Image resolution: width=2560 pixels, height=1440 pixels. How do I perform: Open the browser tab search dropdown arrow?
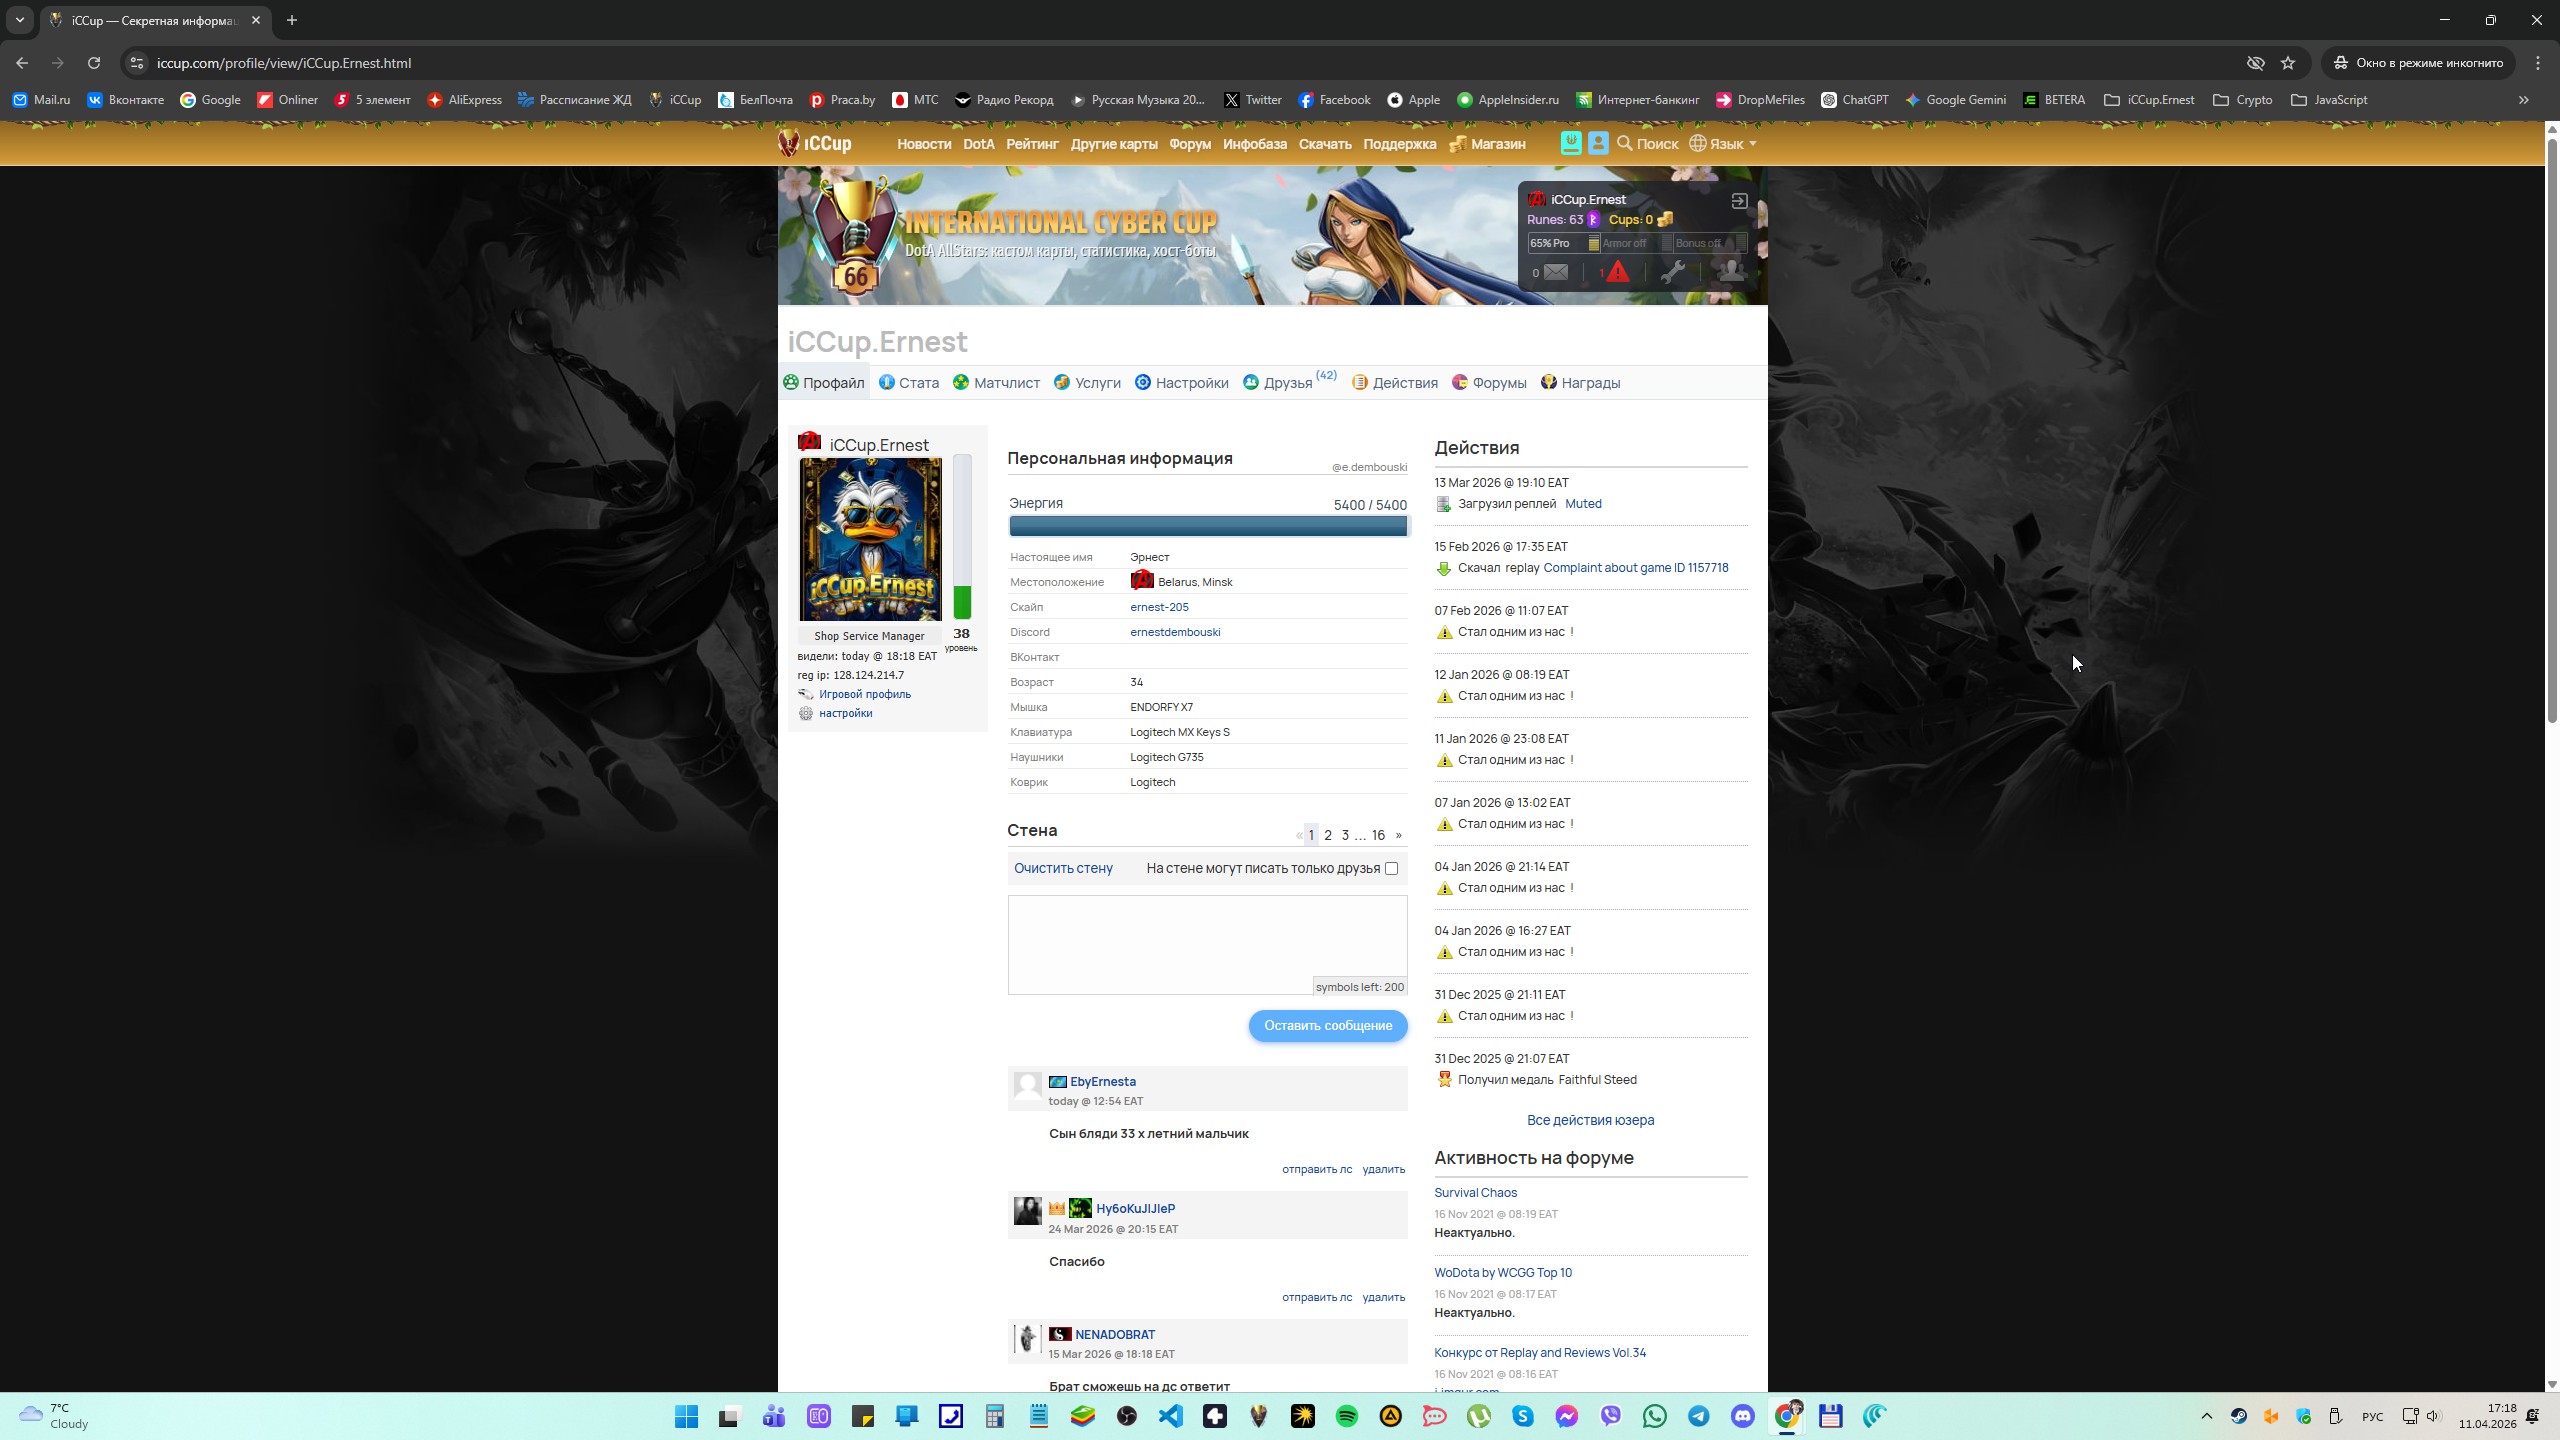click(x=19, y=20)
